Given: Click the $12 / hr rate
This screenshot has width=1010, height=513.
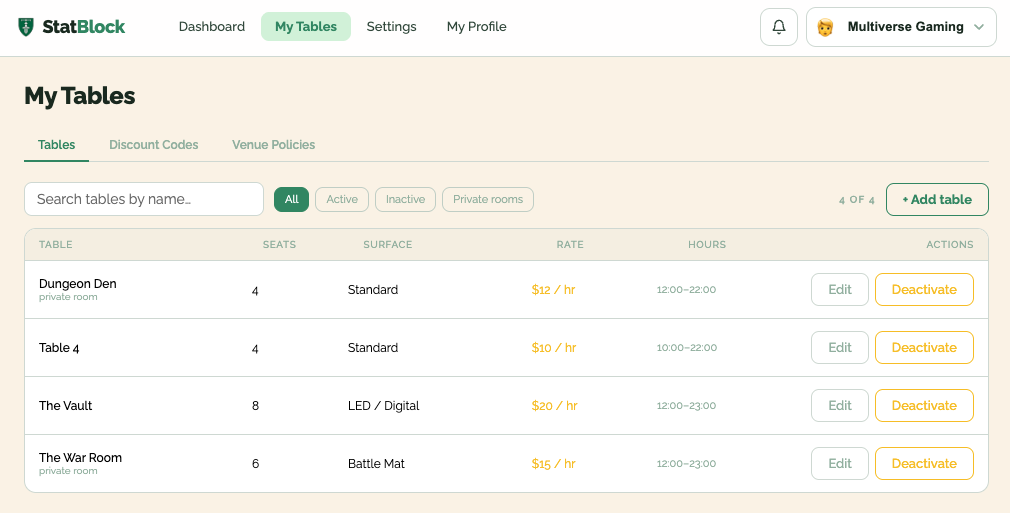Looking at the screenshot, I should click(553, 290).
